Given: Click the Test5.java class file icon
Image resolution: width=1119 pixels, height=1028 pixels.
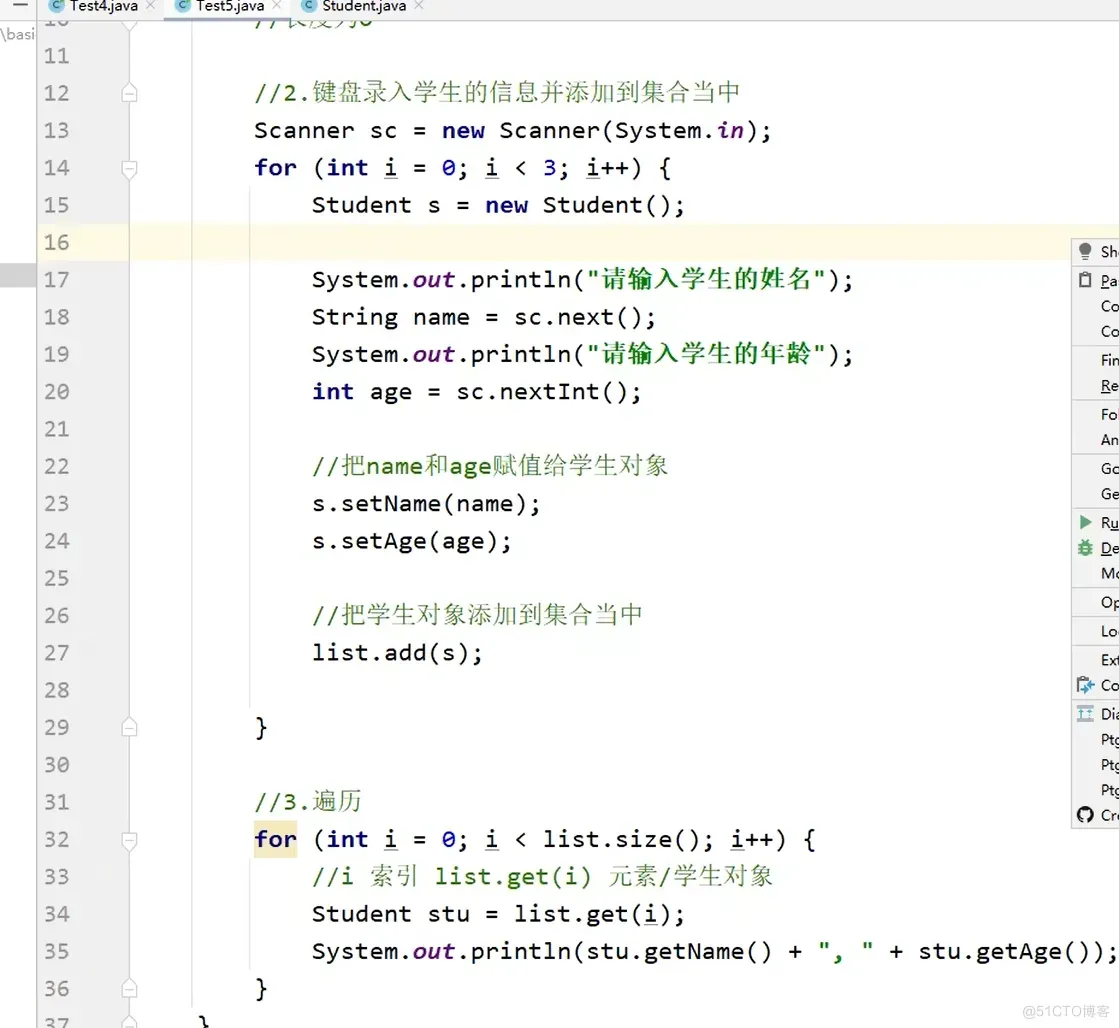Looking at the screenshot, I should pos(183,6).
